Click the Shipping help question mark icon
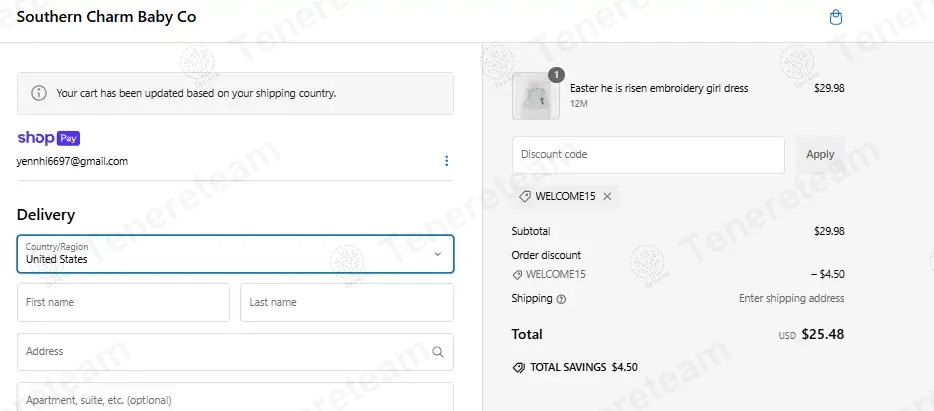934x411 pixels. [561, 299]
